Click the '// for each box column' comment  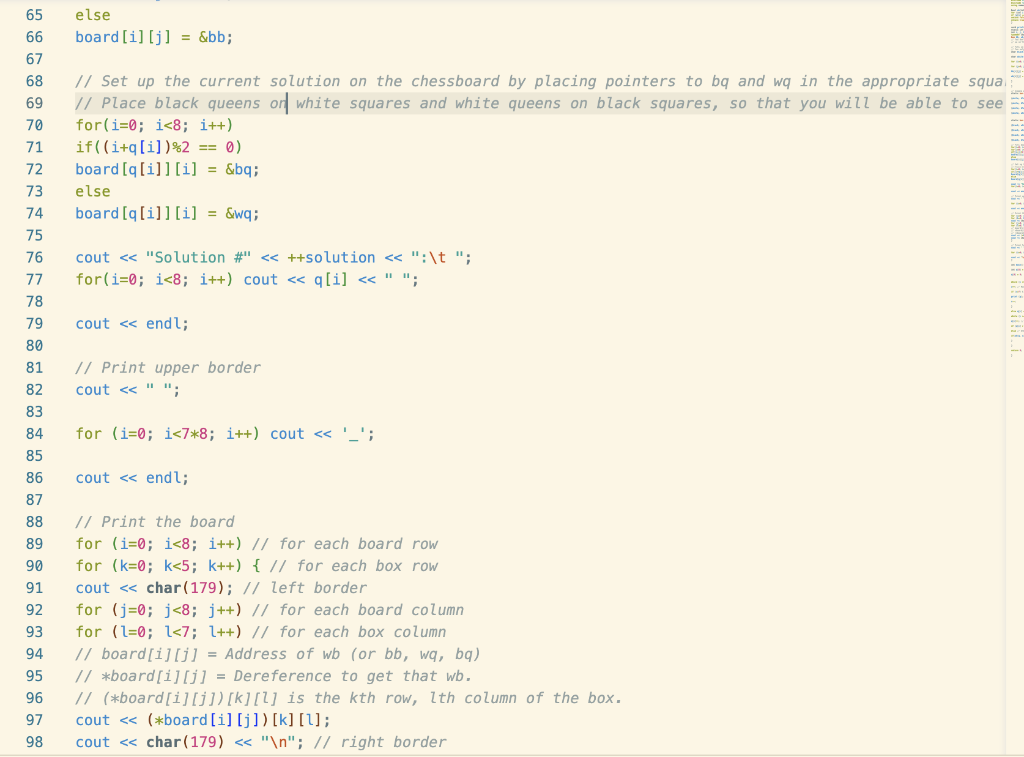[349, 632]
